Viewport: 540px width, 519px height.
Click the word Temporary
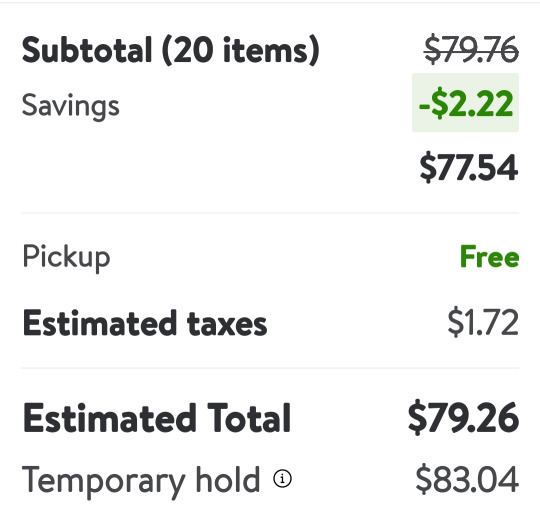coord(104,481)
